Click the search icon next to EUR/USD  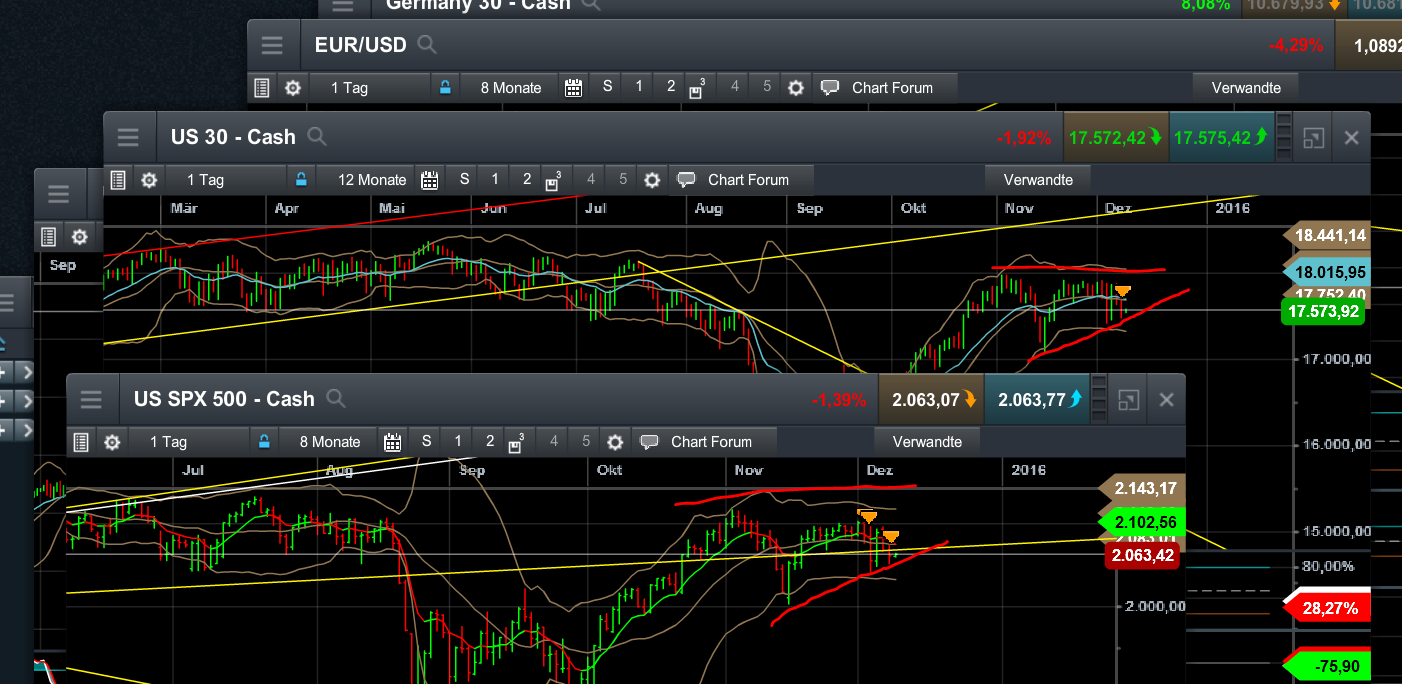pyautogui.click(x=427, y=44)
